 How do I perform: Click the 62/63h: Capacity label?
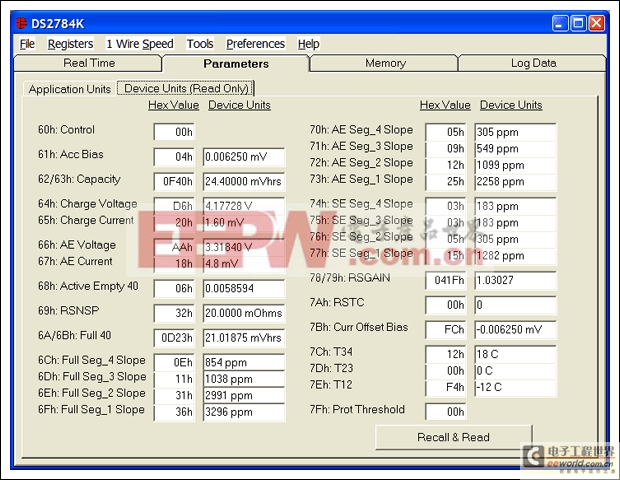click(79, 179)
